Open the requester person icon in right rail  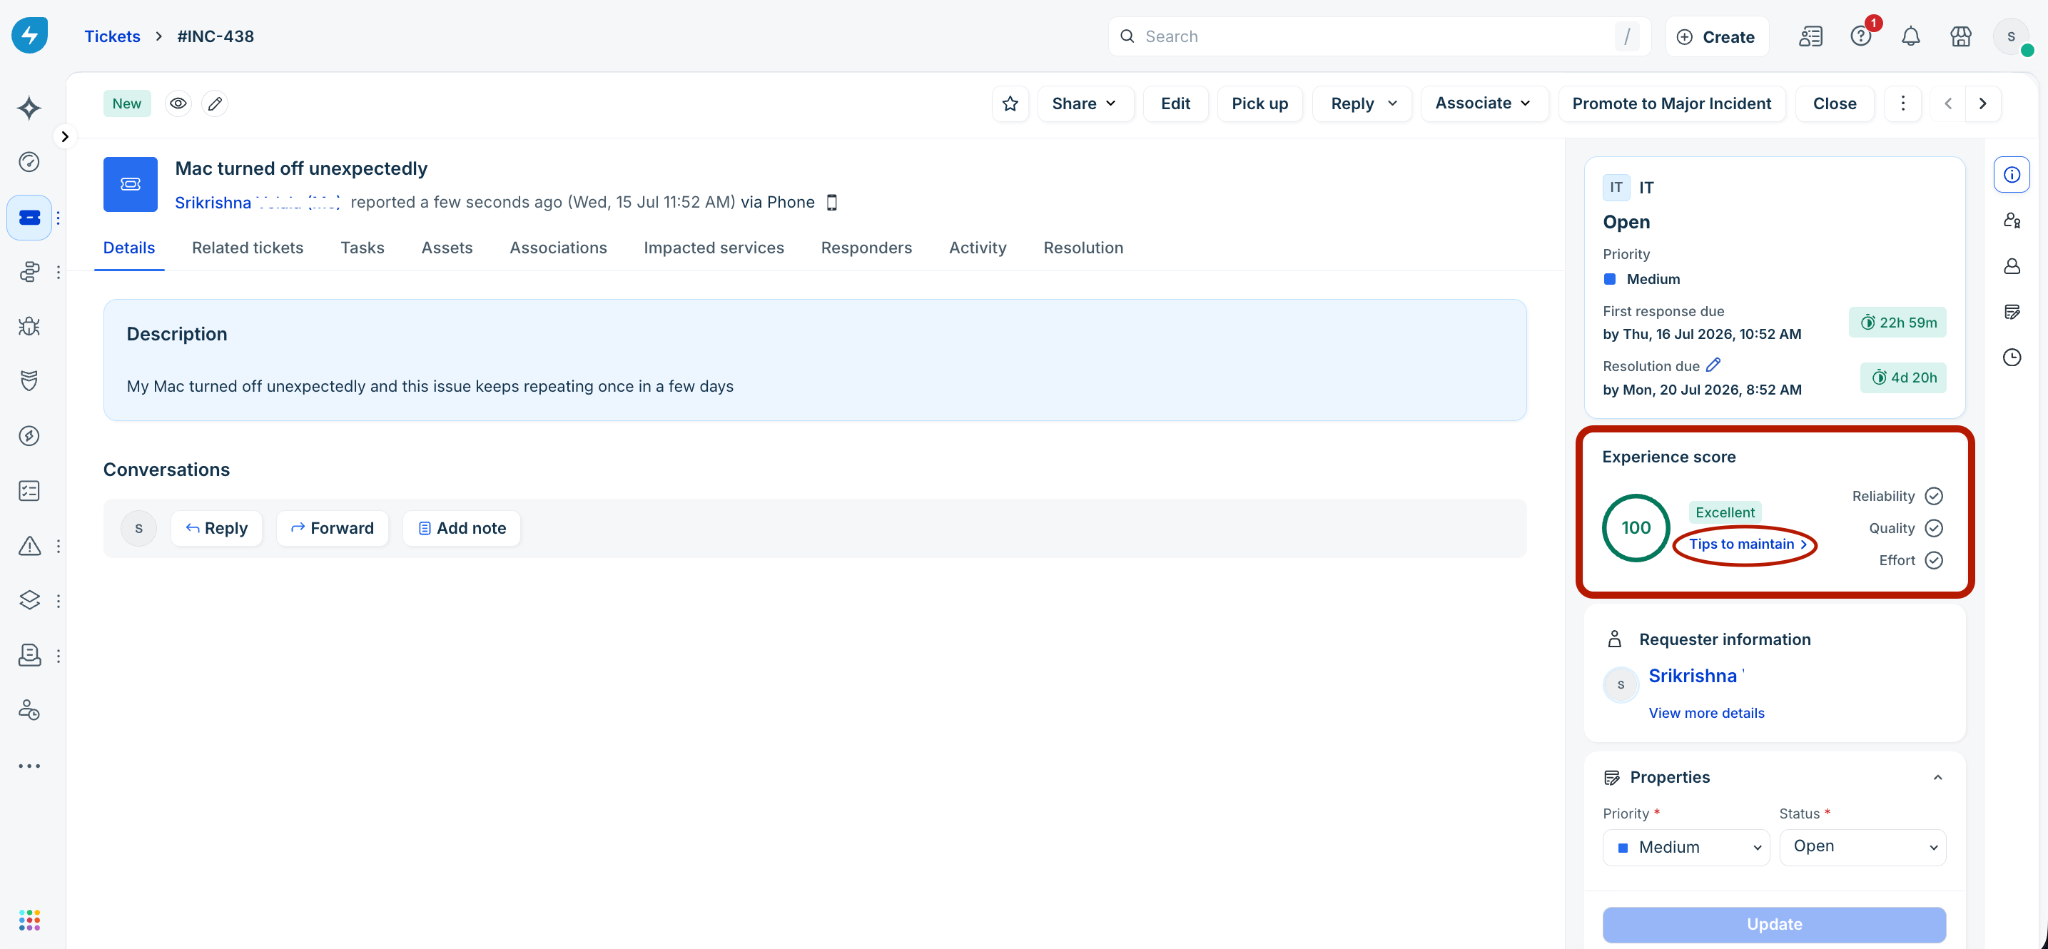pos(2012,266)
